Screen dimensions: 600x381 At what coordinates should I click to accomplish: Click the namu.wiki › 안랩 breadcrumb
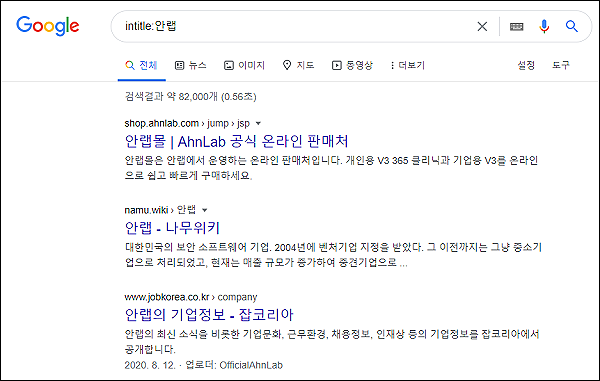click(x=160, y=210)
